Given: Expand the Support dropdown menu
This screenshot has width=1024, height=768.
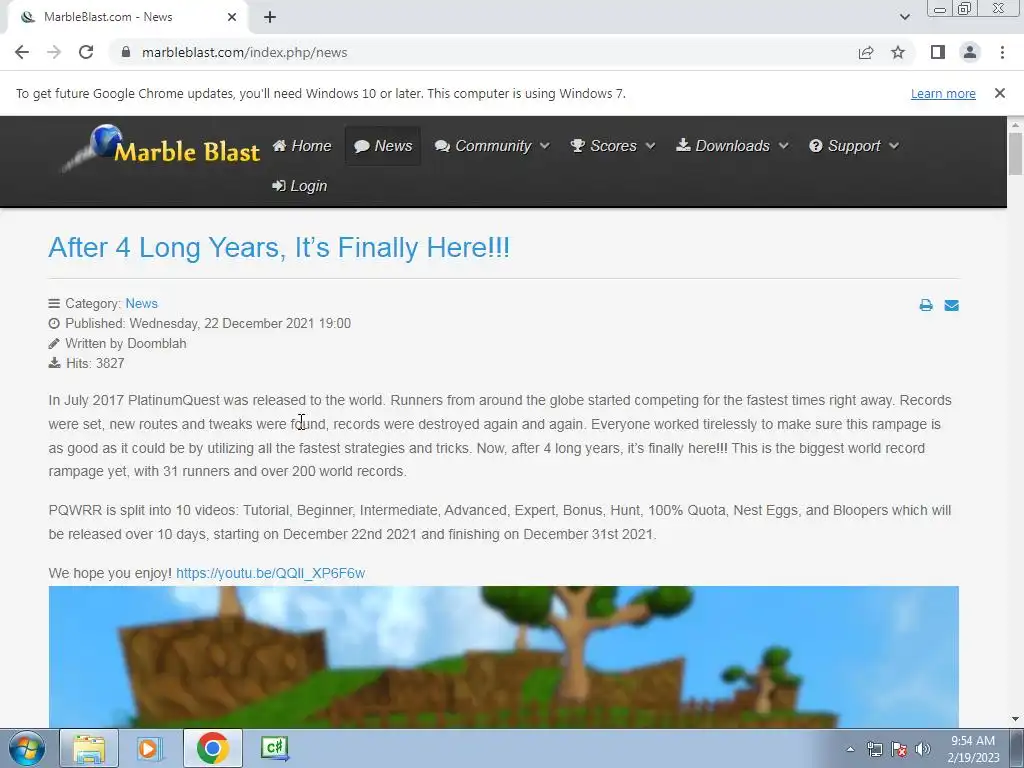Looking at the screenshot, I should click(854, 146).
